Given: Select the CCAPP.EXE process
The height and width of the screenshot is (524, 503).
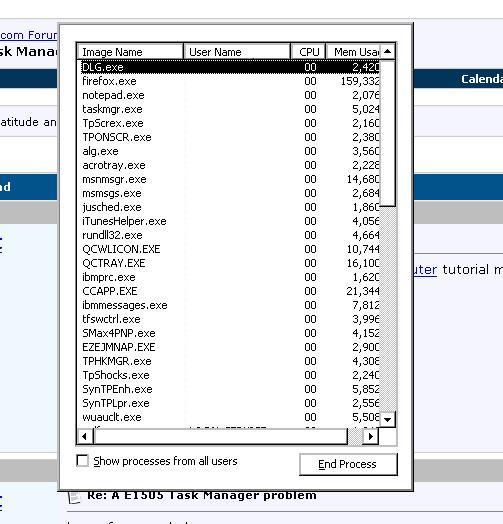Looking at the screenshot, I should coord(230,291).
